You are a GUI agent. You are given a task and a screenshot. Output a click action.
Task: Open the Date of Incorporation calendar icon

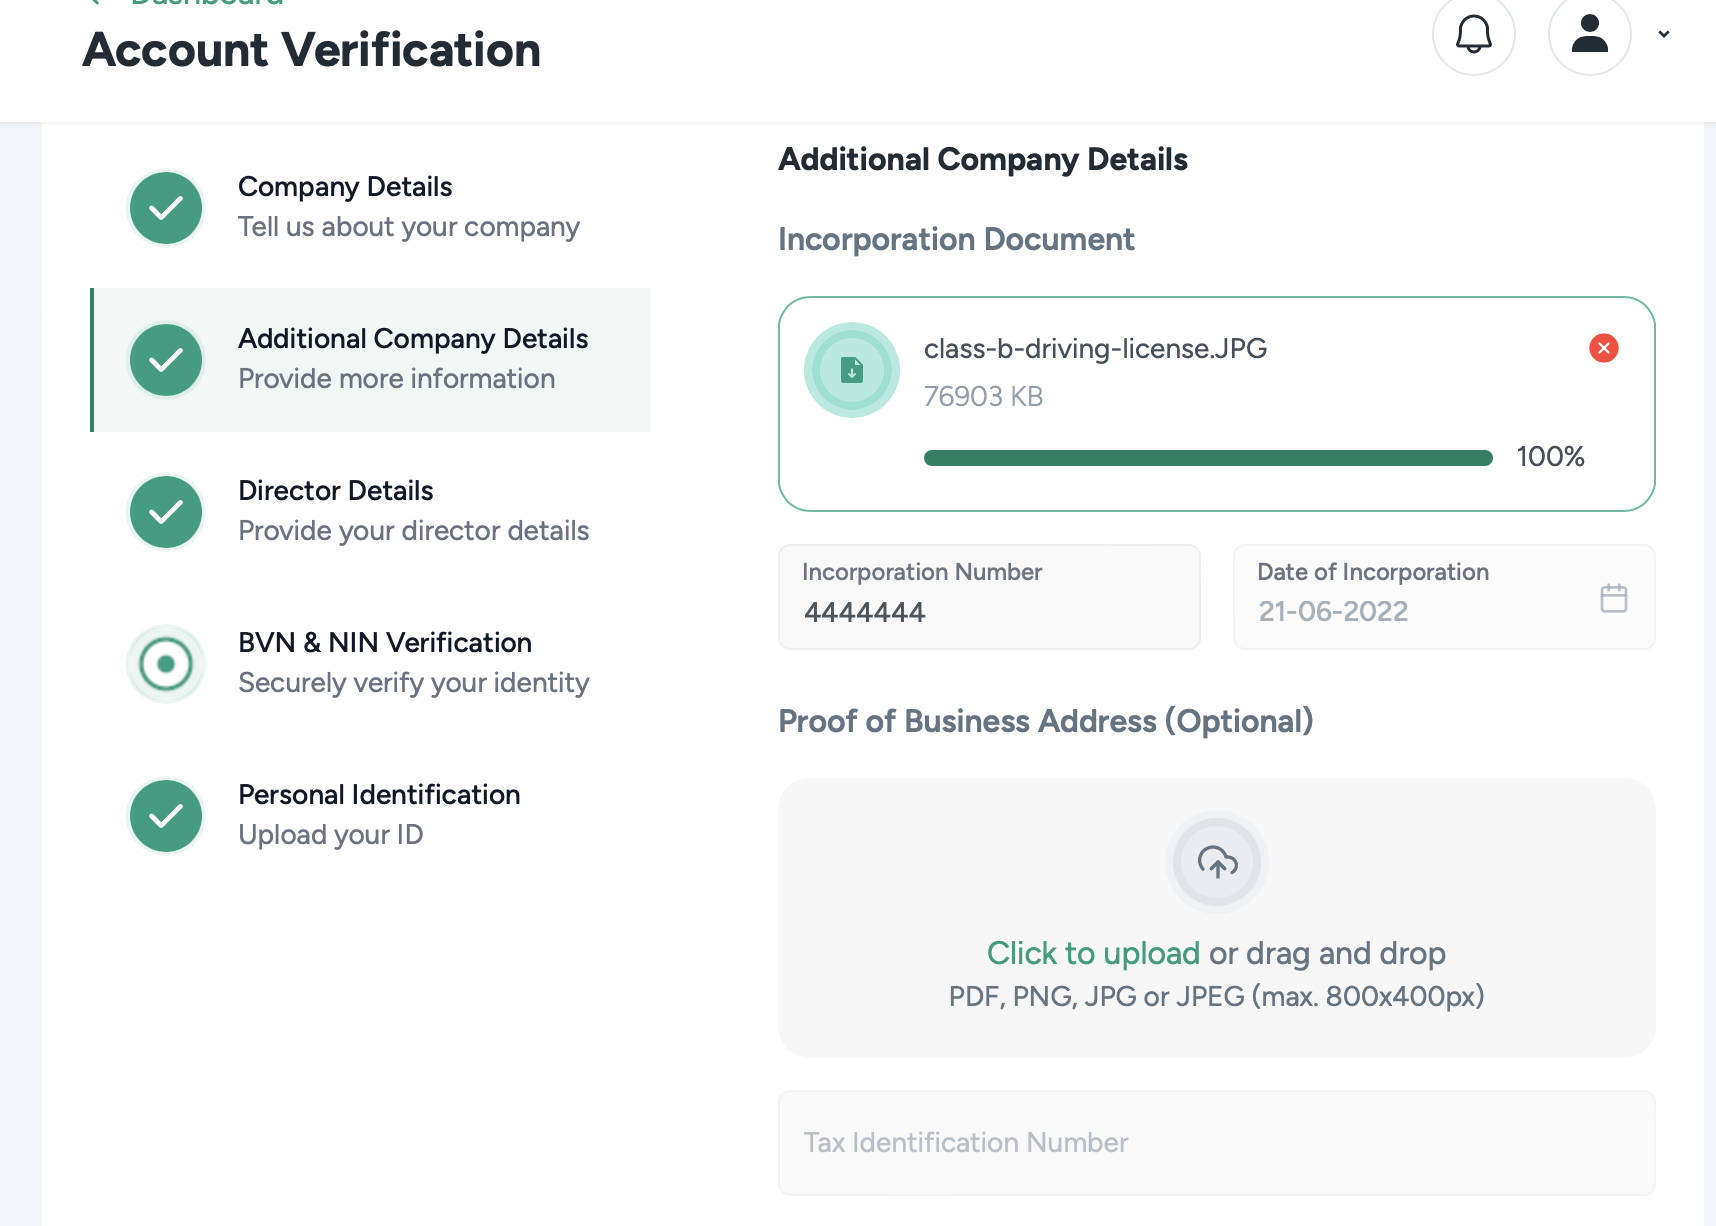pyautogui.click(x=1613, y=598)
